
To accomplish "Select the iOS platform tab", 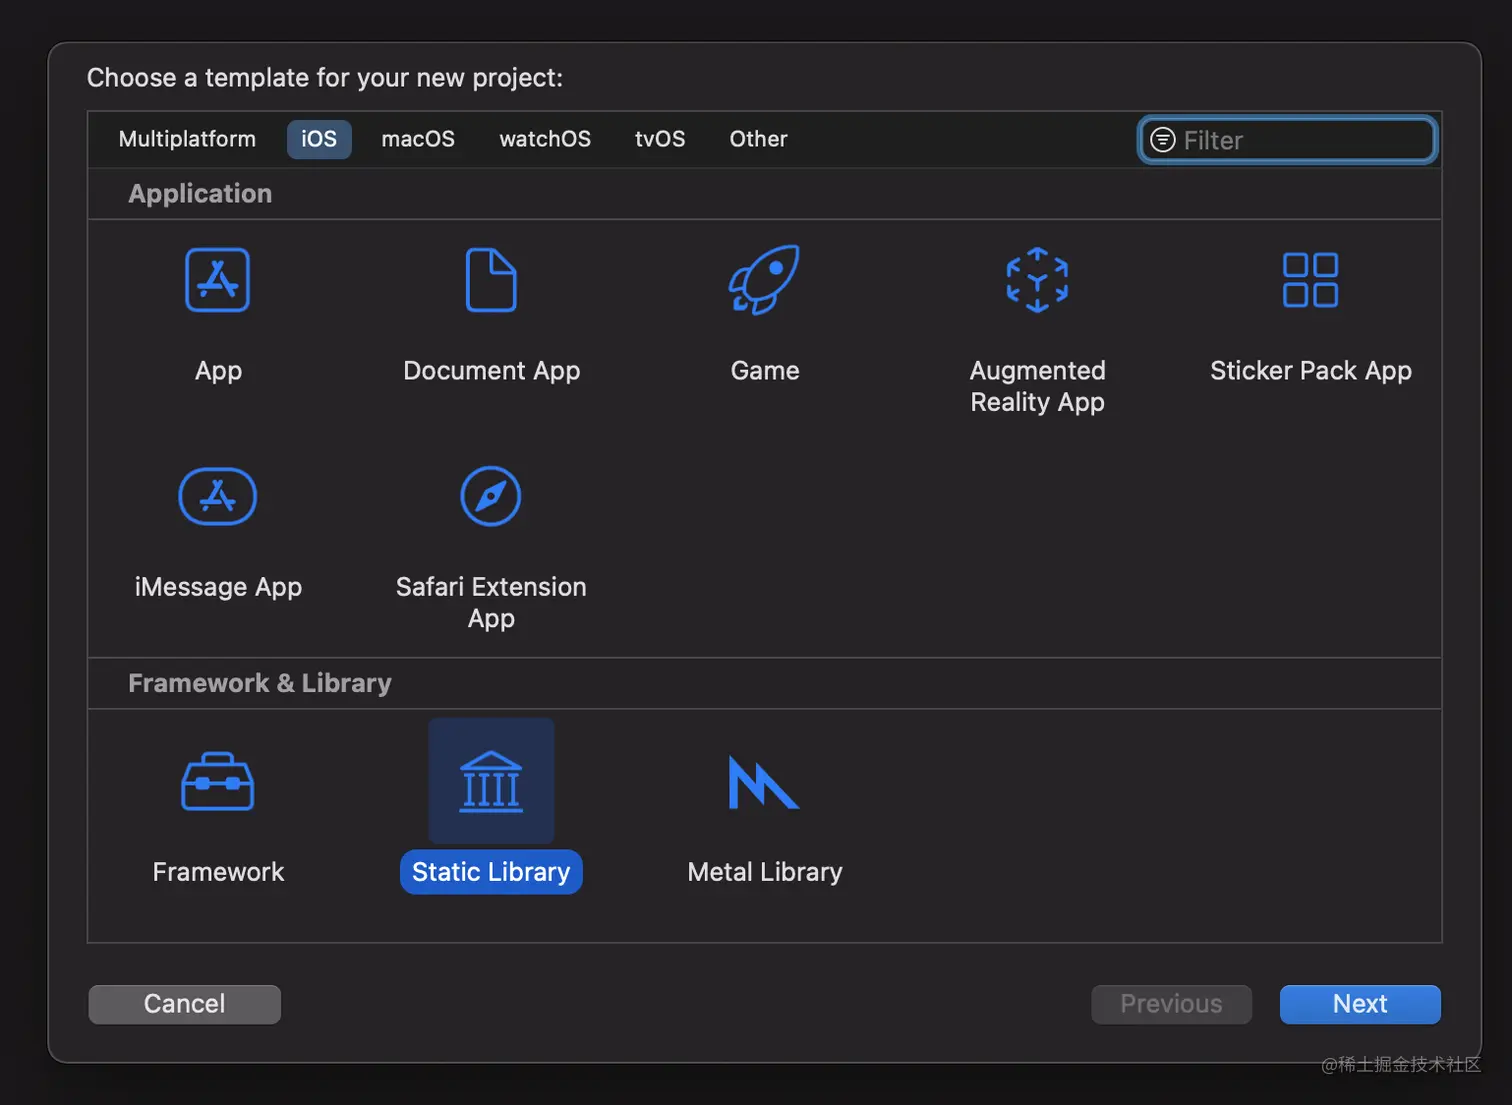I will coord(319,139).
